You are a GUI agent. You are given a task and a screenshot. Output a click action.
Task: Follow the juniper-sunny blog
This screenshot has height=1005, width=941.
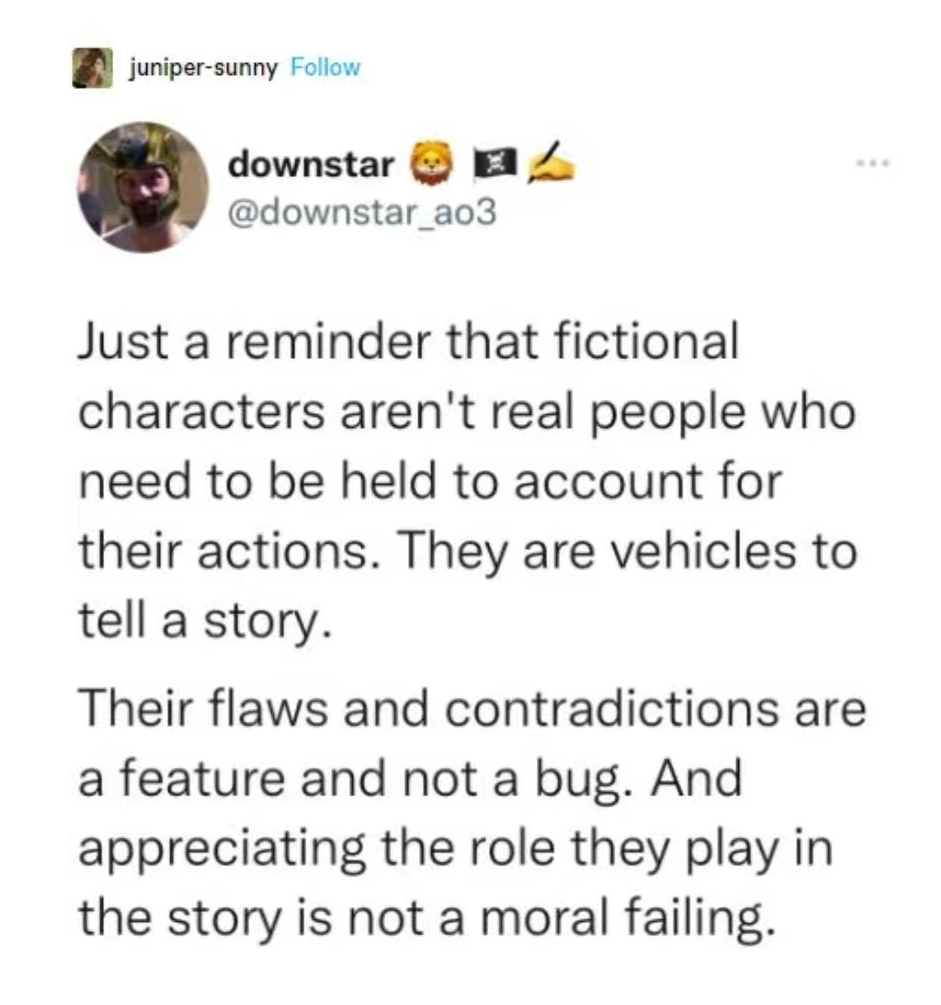pos(323,68)
